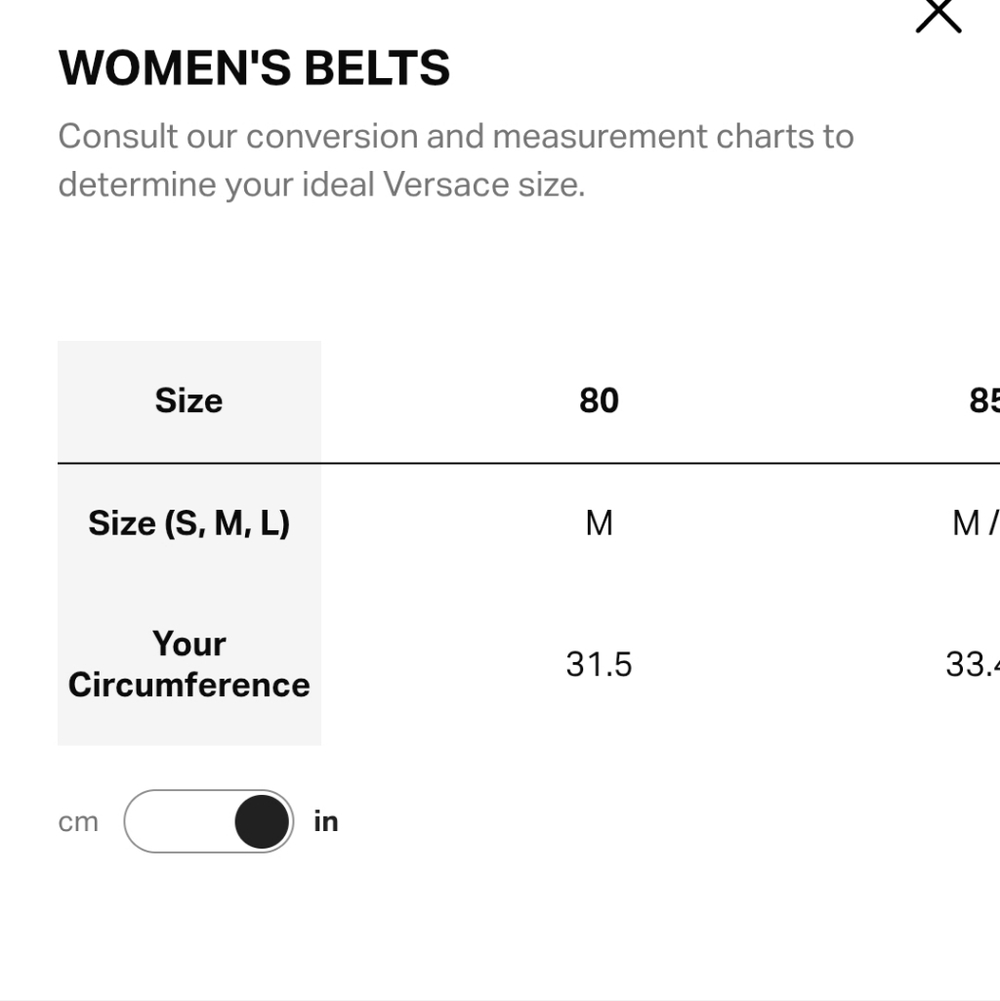Click the Size row header cell

click(189, 401)
